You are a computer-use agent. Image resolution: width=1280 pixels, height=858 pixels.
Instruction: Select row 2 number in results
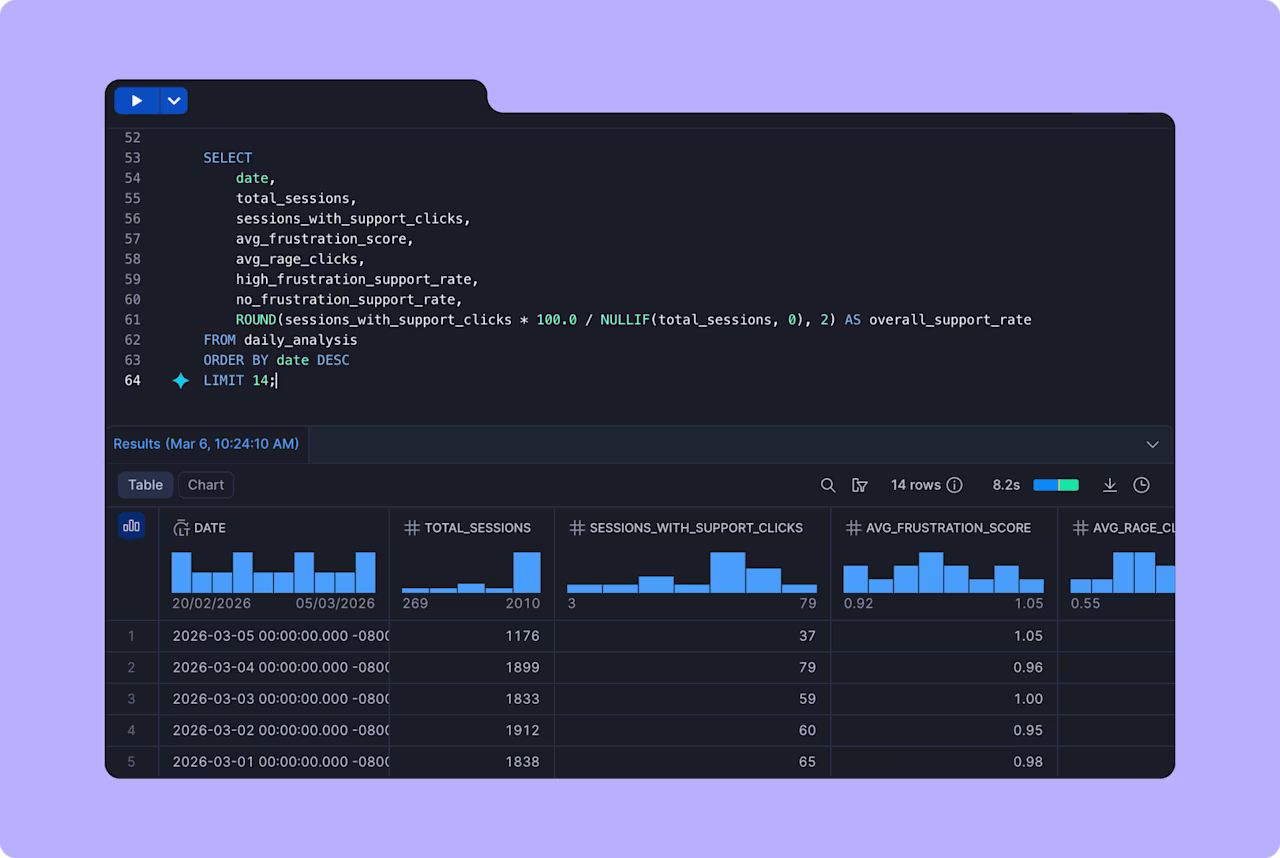(132, 667)
